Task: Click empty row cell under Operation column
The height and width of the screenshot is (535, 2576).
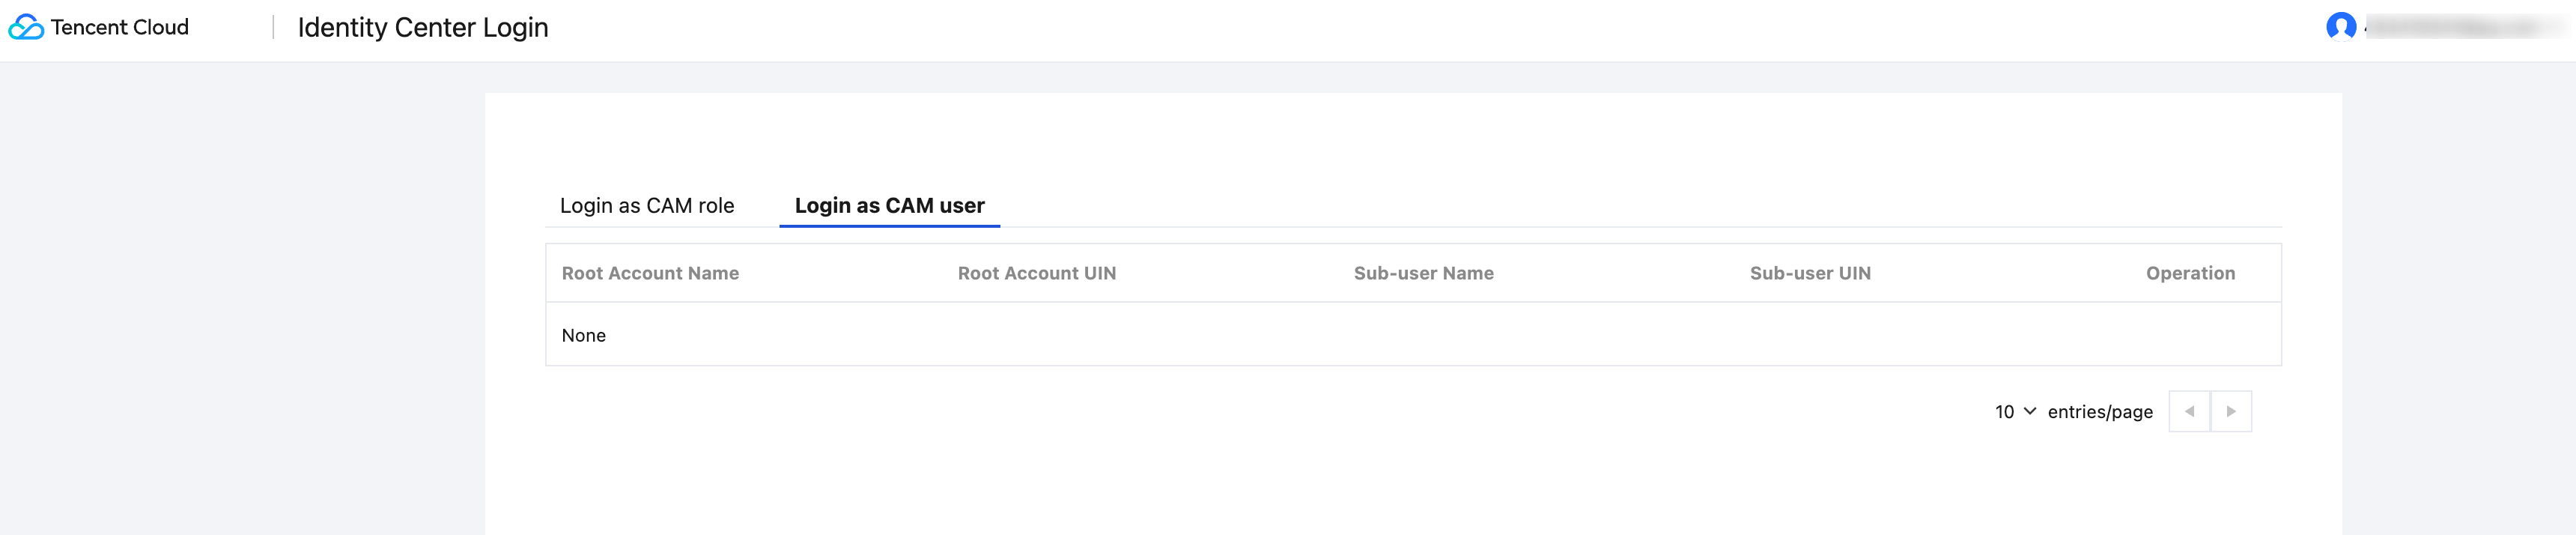Action: click(x=2190, y=335)
